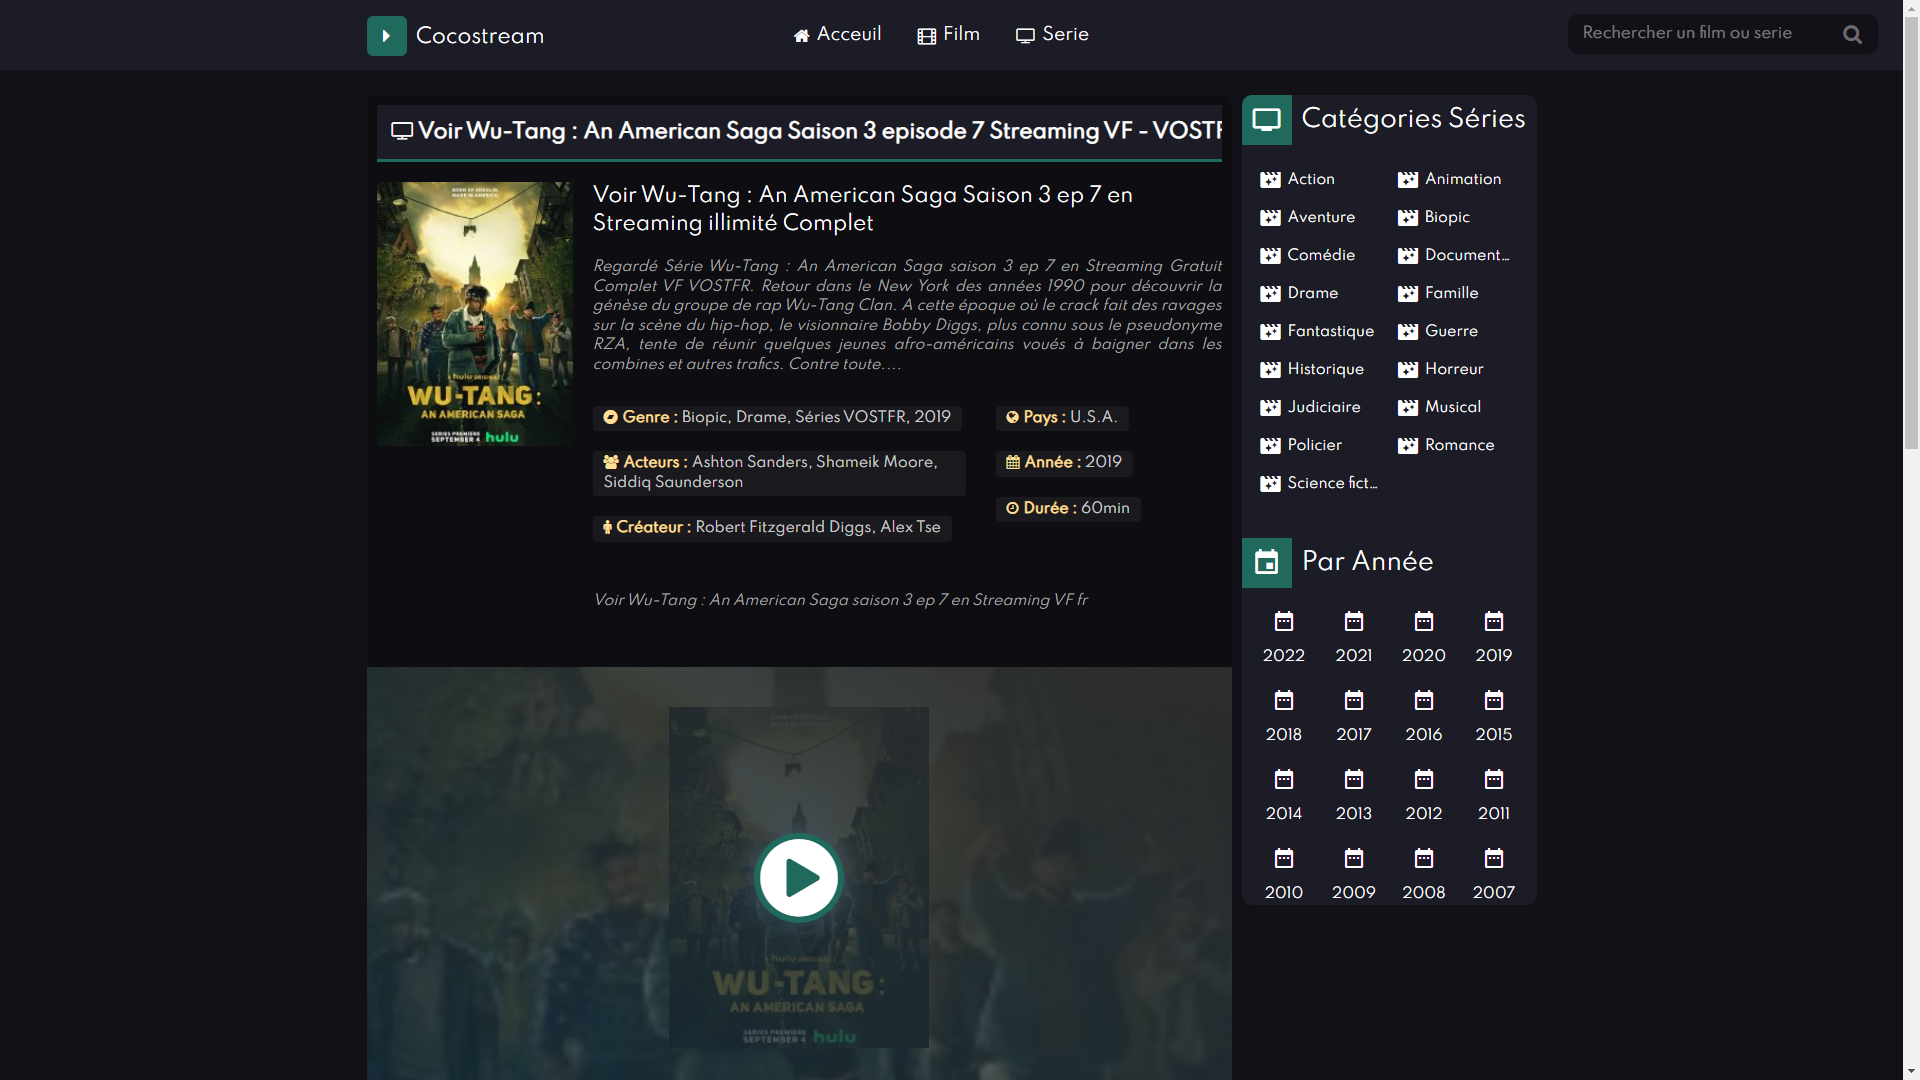Click the clapperboard icon next to Fantastique

(x=1270, y=332)
